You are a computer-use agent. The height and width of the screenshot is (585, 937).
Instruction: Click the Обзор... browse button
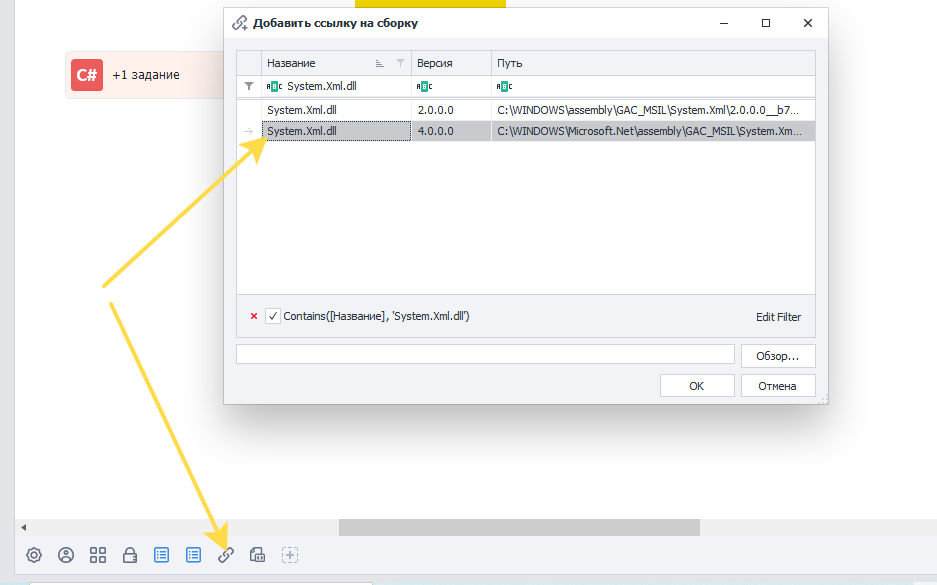click(x=778, y=356)
